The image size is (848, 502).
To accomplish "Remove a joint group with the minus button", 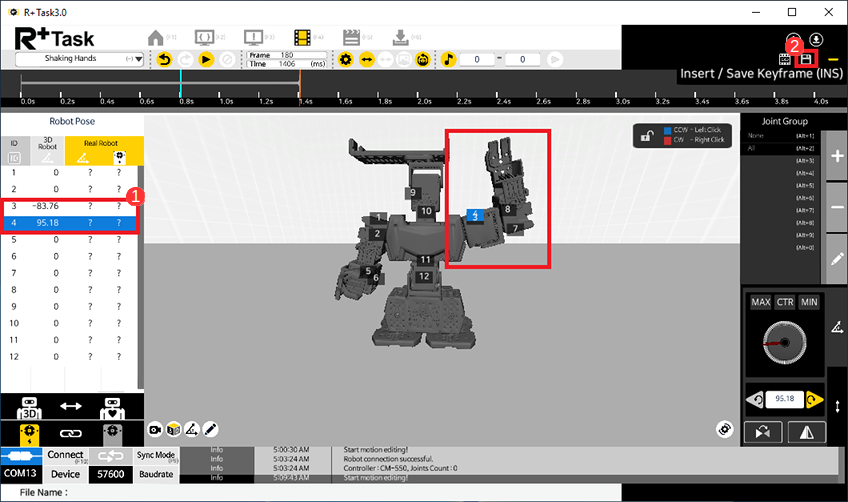I will point(837,207).
